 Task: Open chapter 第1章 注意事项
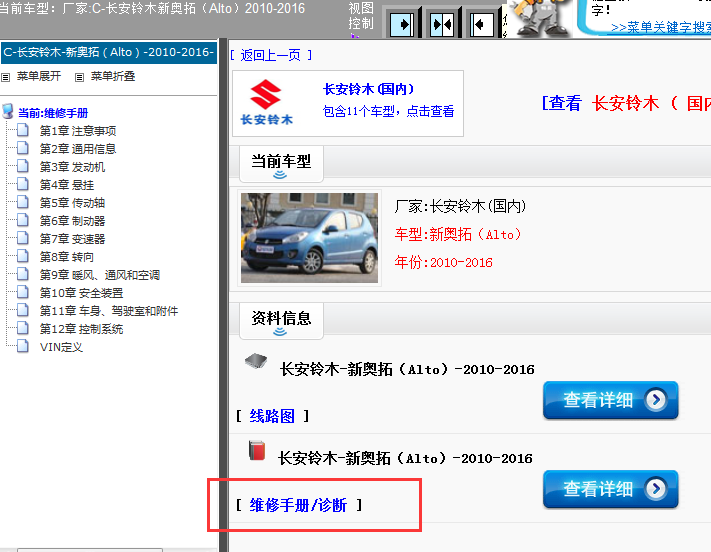78,131
